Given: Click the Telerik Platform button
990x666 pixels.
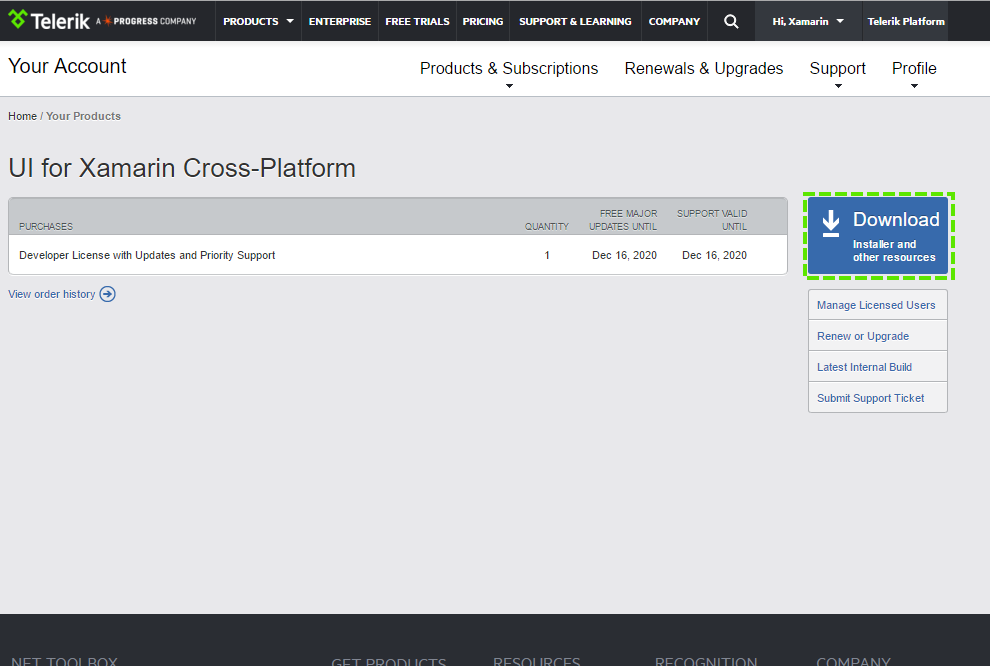Looking at the screenshot, I should (x=905, y=21).
